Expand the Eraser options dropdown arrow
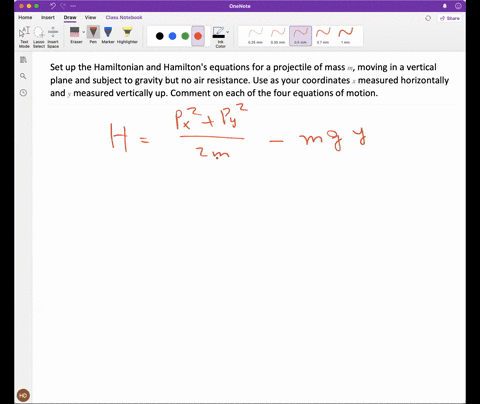480x404 pixels. coord(83,32)
